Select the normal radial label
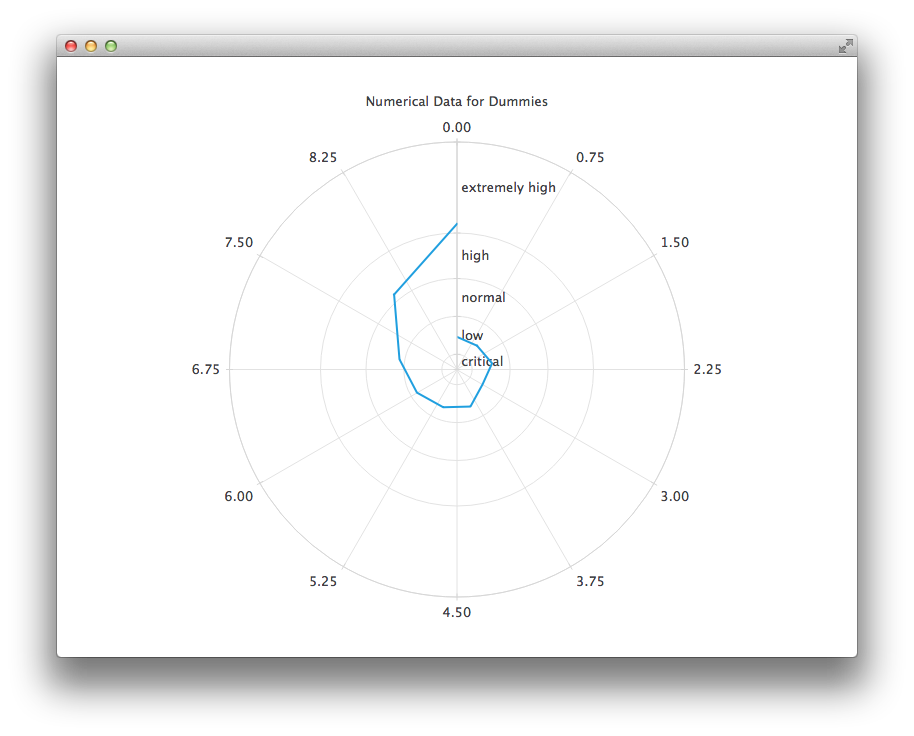 [483, 297]
